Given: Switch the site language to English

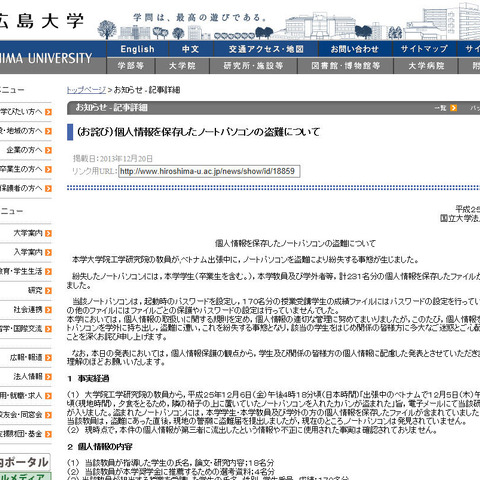Looking at the screenshot, I should [x=137, y=49].
